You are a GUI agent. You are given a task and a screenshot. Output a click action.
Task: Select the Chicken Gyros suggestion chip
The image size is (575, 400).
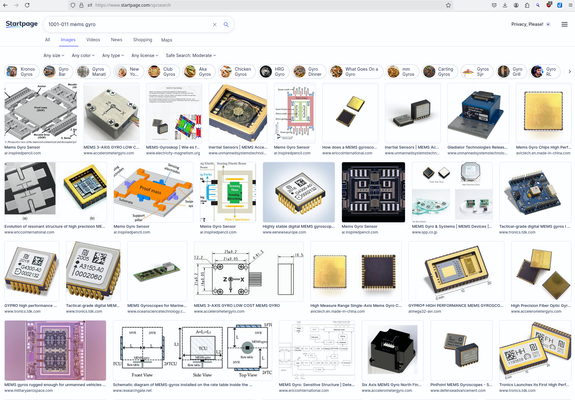tap(237, 71)
